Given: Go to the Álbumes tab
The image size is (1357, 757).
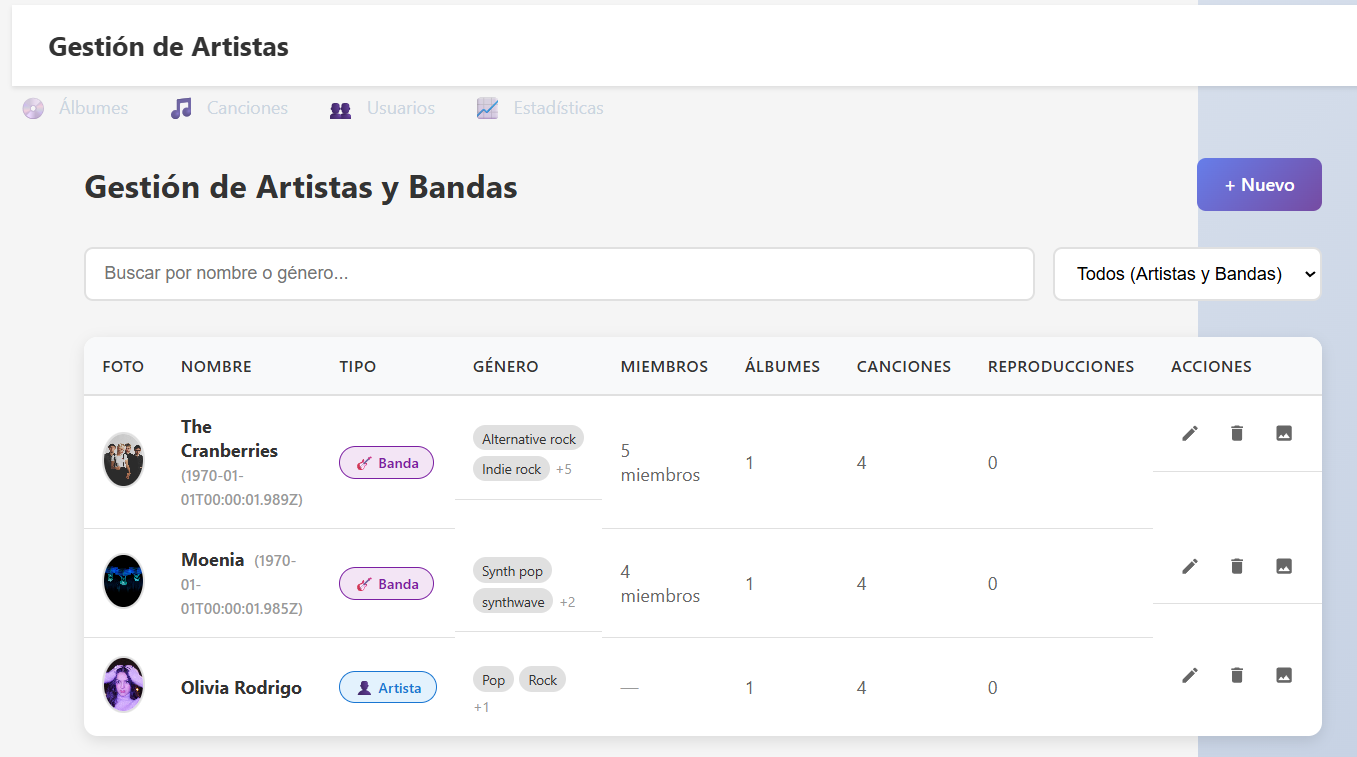Looking at the screenshot, I should pyautogui.click(x=76, y=108).
